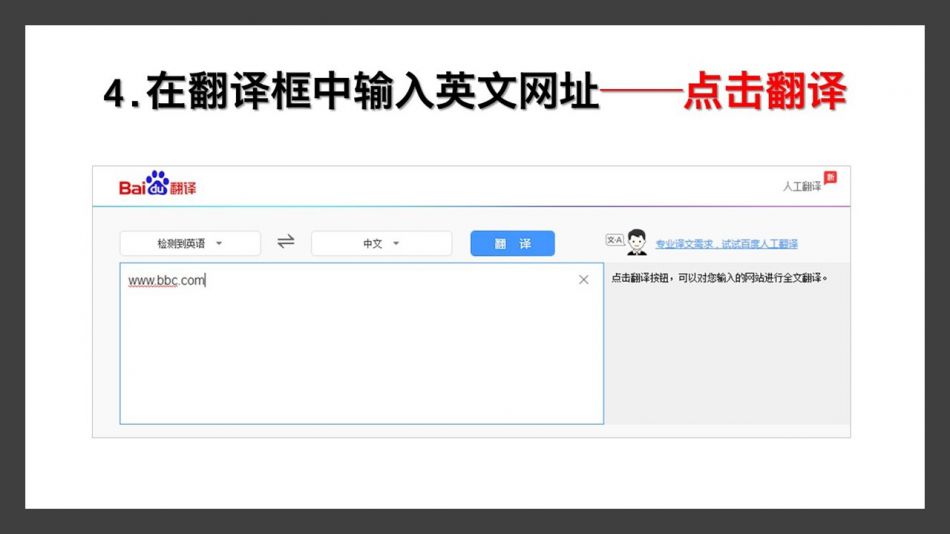The height and width of the screenshot is (534, 950).
Task: Click the red 点击翻译 title text
Action: coord(765,93)
